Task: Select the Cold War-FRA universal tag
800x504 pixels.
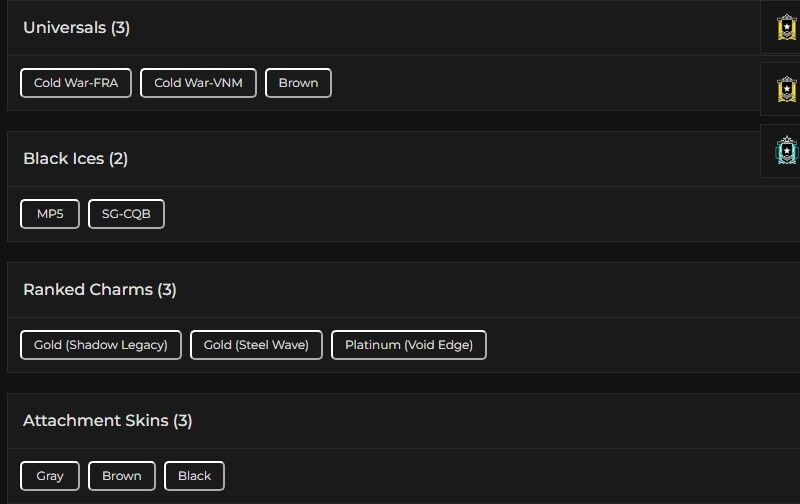Action: pos(76,83)
